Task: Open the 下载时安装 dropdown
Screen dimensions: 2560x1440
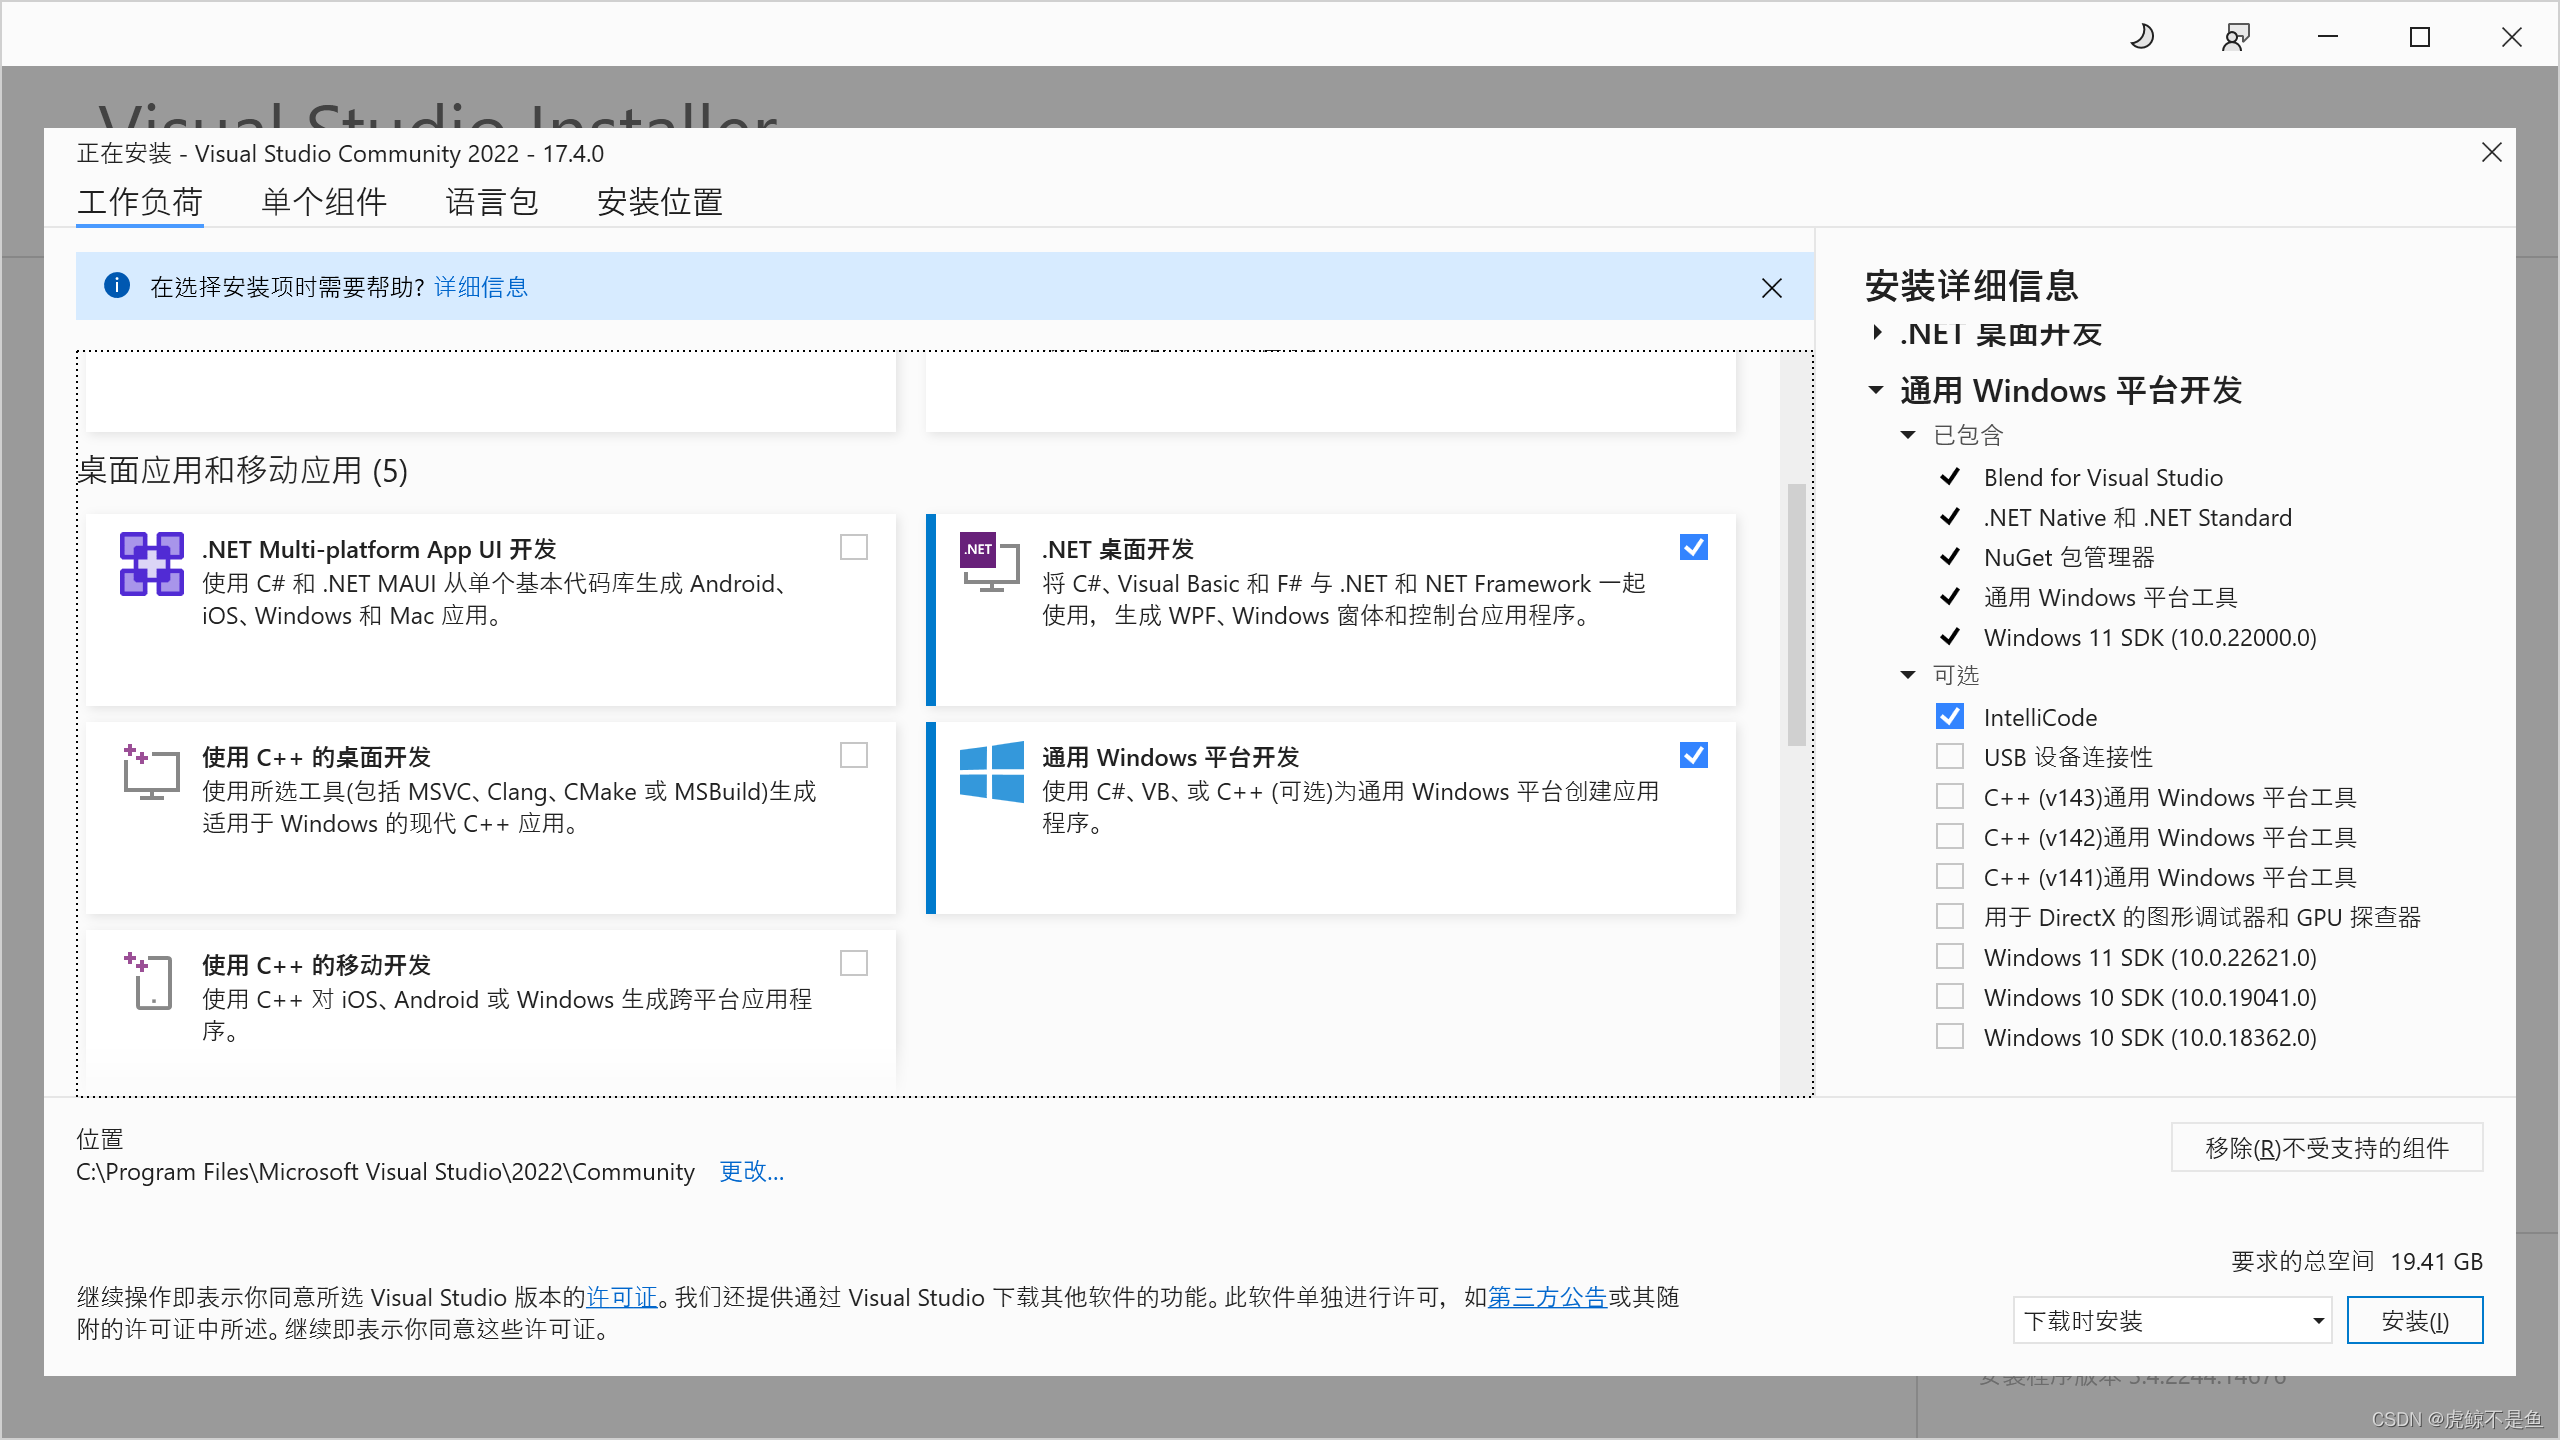Action: [2172, 1320]
